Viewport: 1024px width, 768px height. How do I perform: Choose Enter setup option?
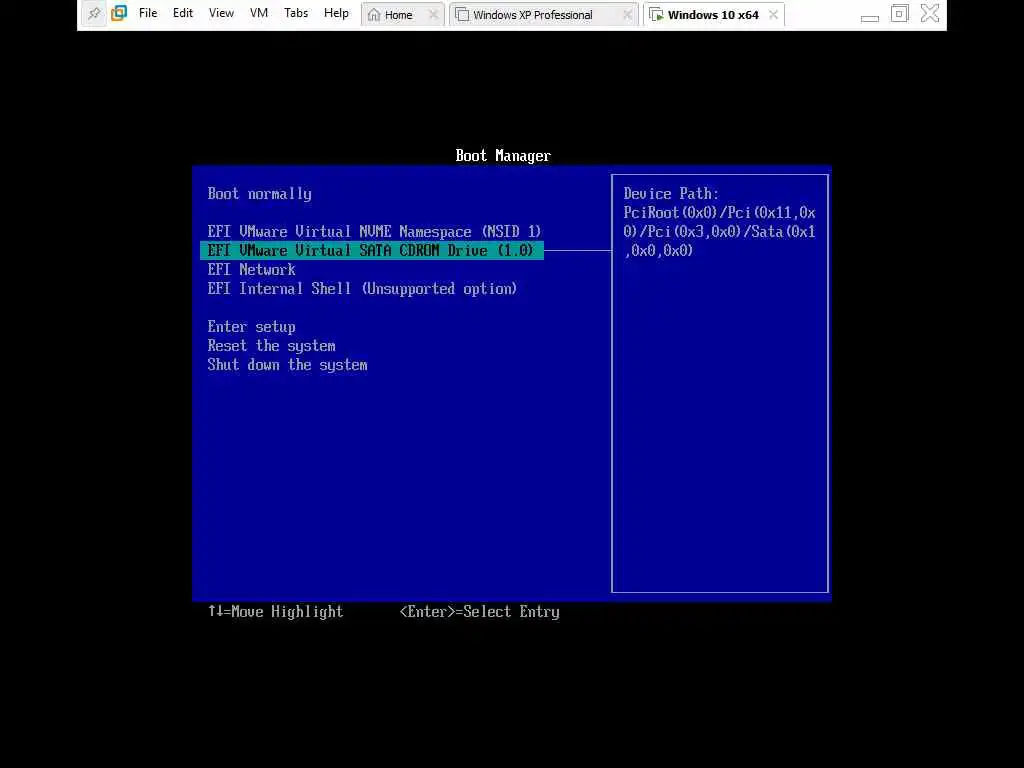click(251, 327)
